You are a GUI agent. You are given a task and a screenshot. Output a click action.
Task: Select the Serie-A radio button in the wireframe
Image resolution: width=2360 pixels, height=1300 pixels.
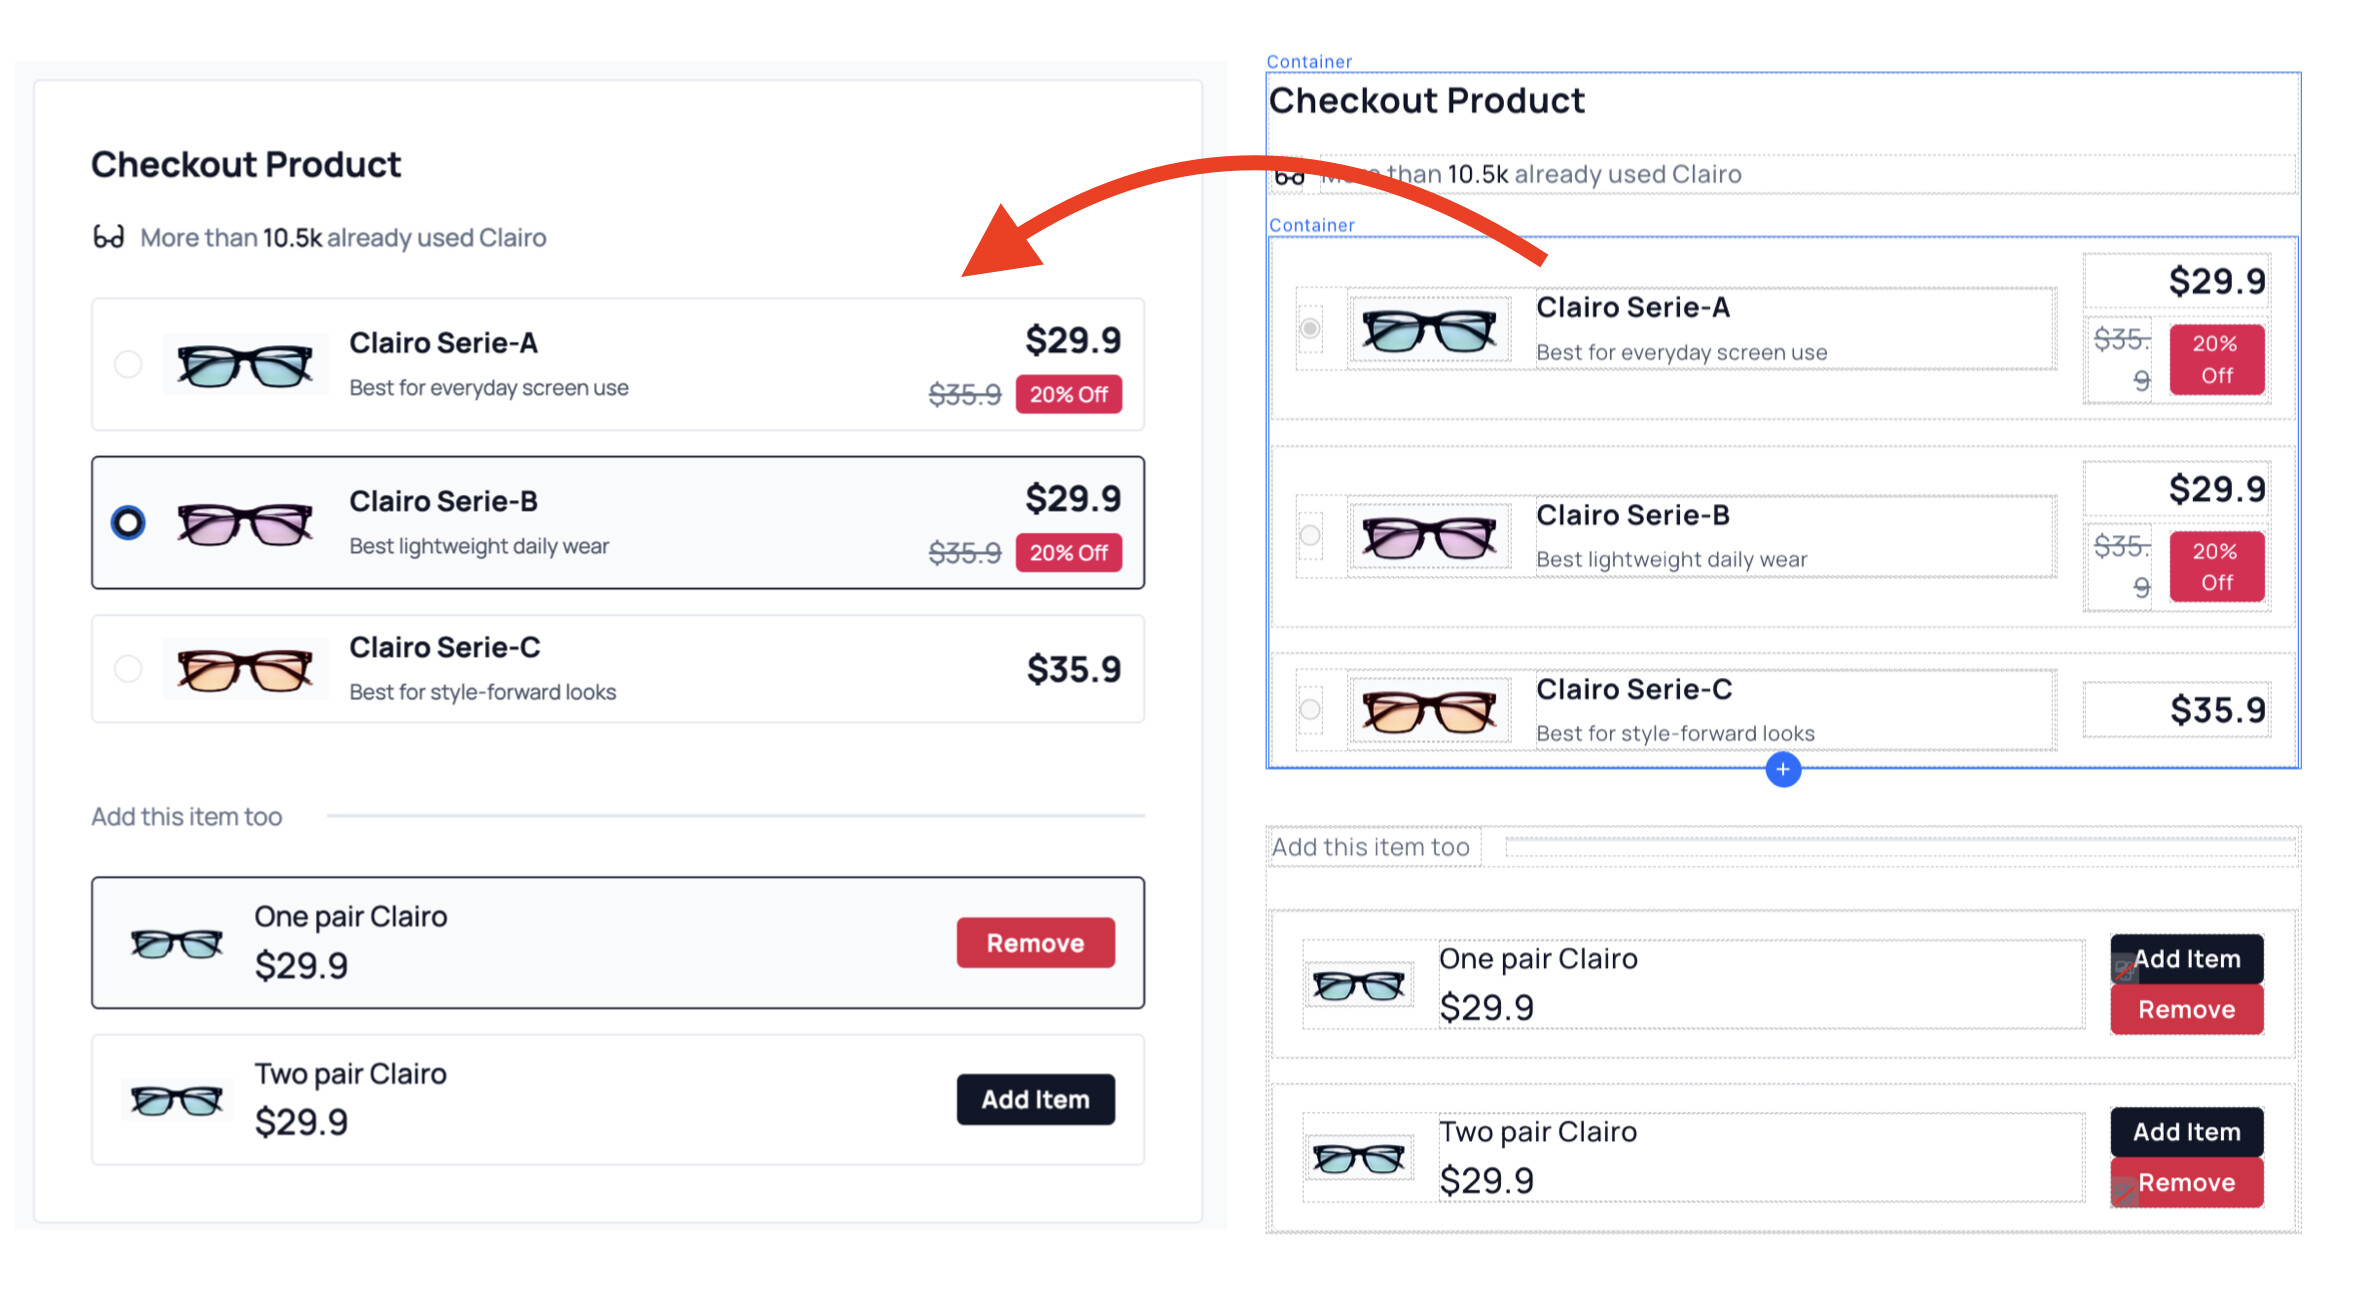tap(1310, 328)
